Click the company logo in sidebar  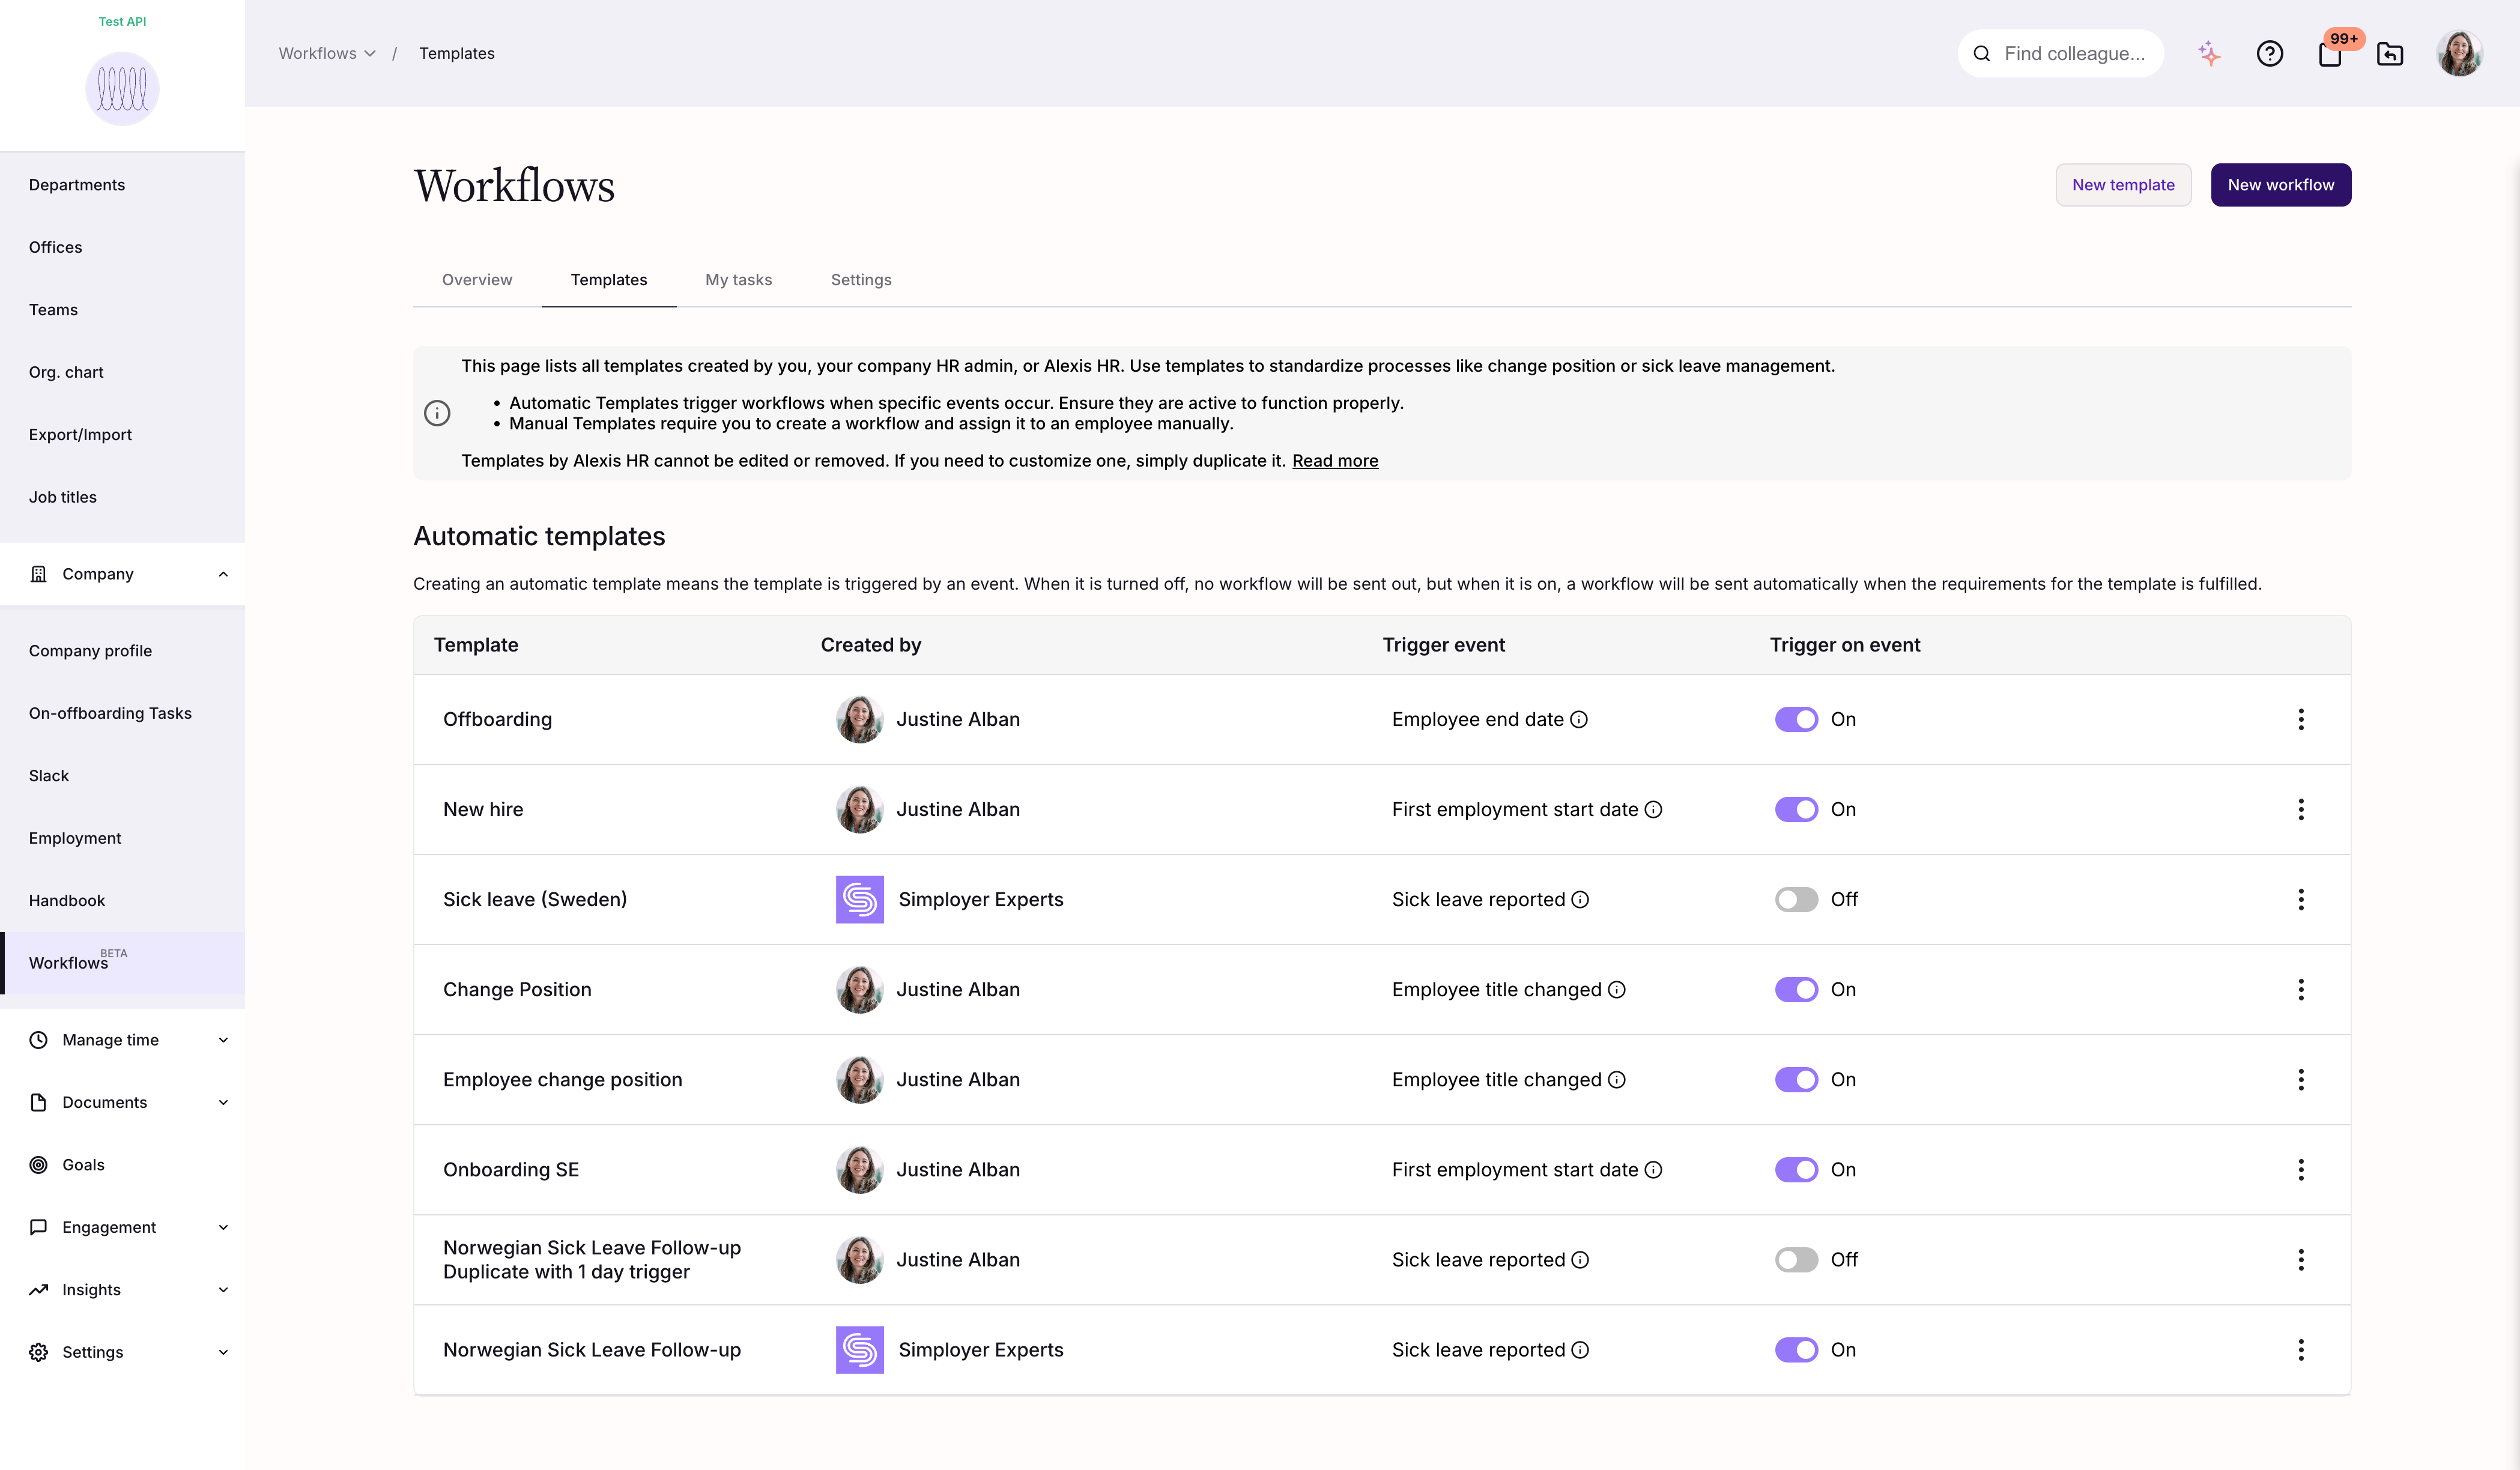(x=122, y=89)
